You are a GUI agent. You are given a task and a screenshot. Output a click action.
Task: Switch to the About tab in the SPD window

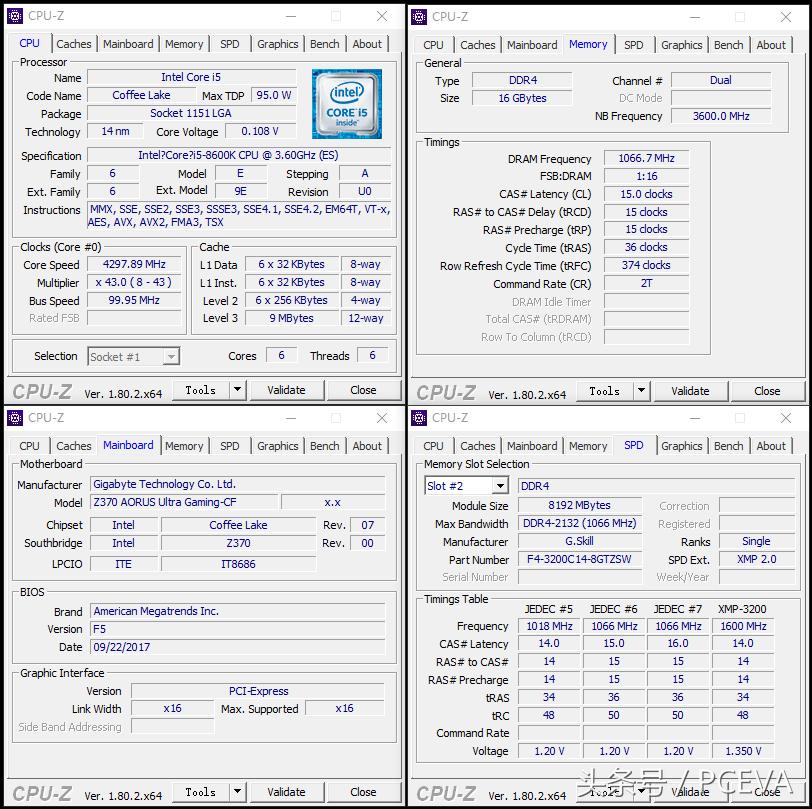771,445
